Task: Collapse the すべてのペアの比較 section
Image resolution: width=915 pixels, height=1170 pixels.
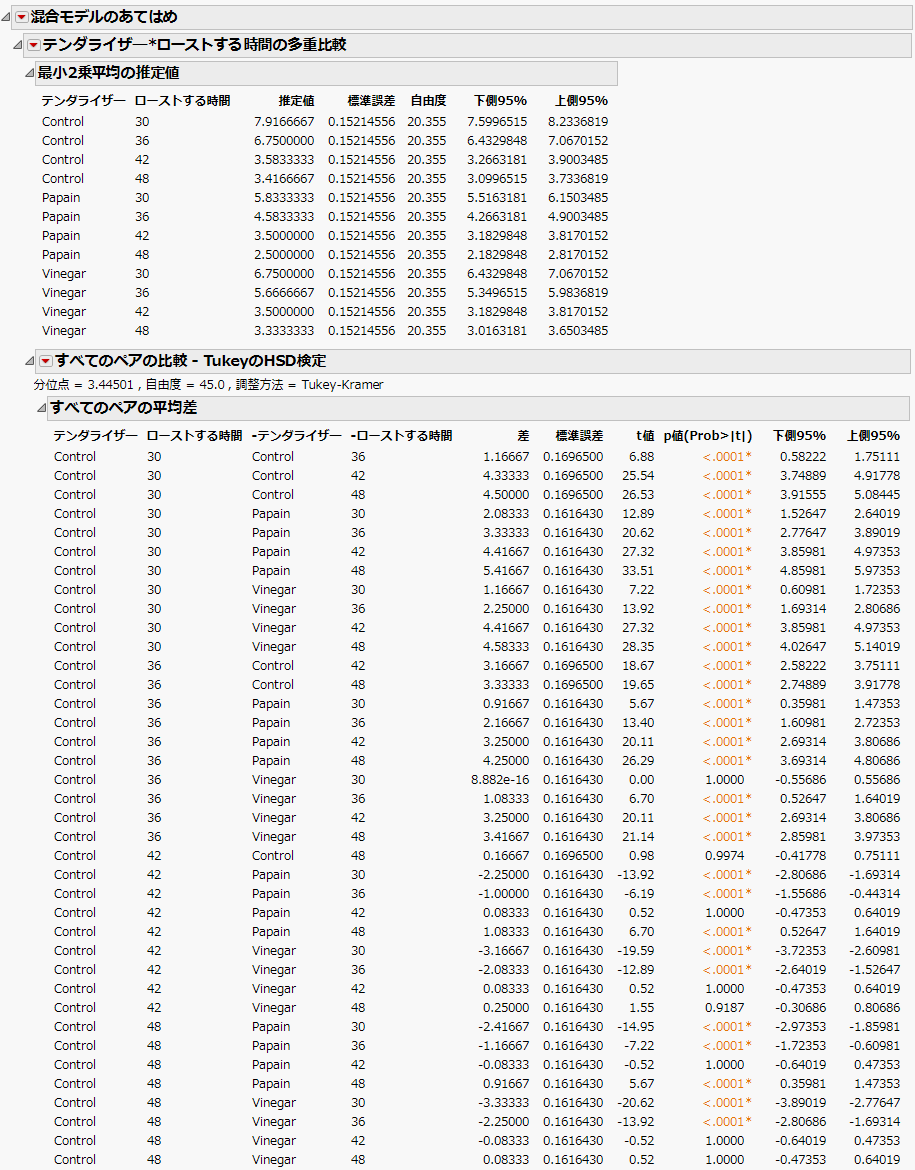Action: point(30,361)
